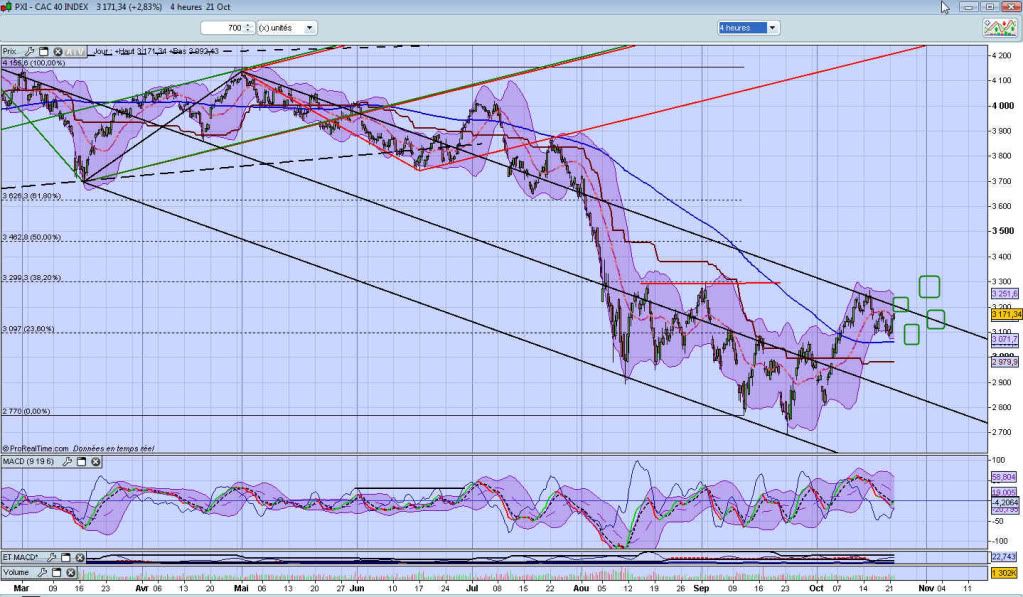
Task: Maximize the Prix price panel
Action: tap(42, 51)
